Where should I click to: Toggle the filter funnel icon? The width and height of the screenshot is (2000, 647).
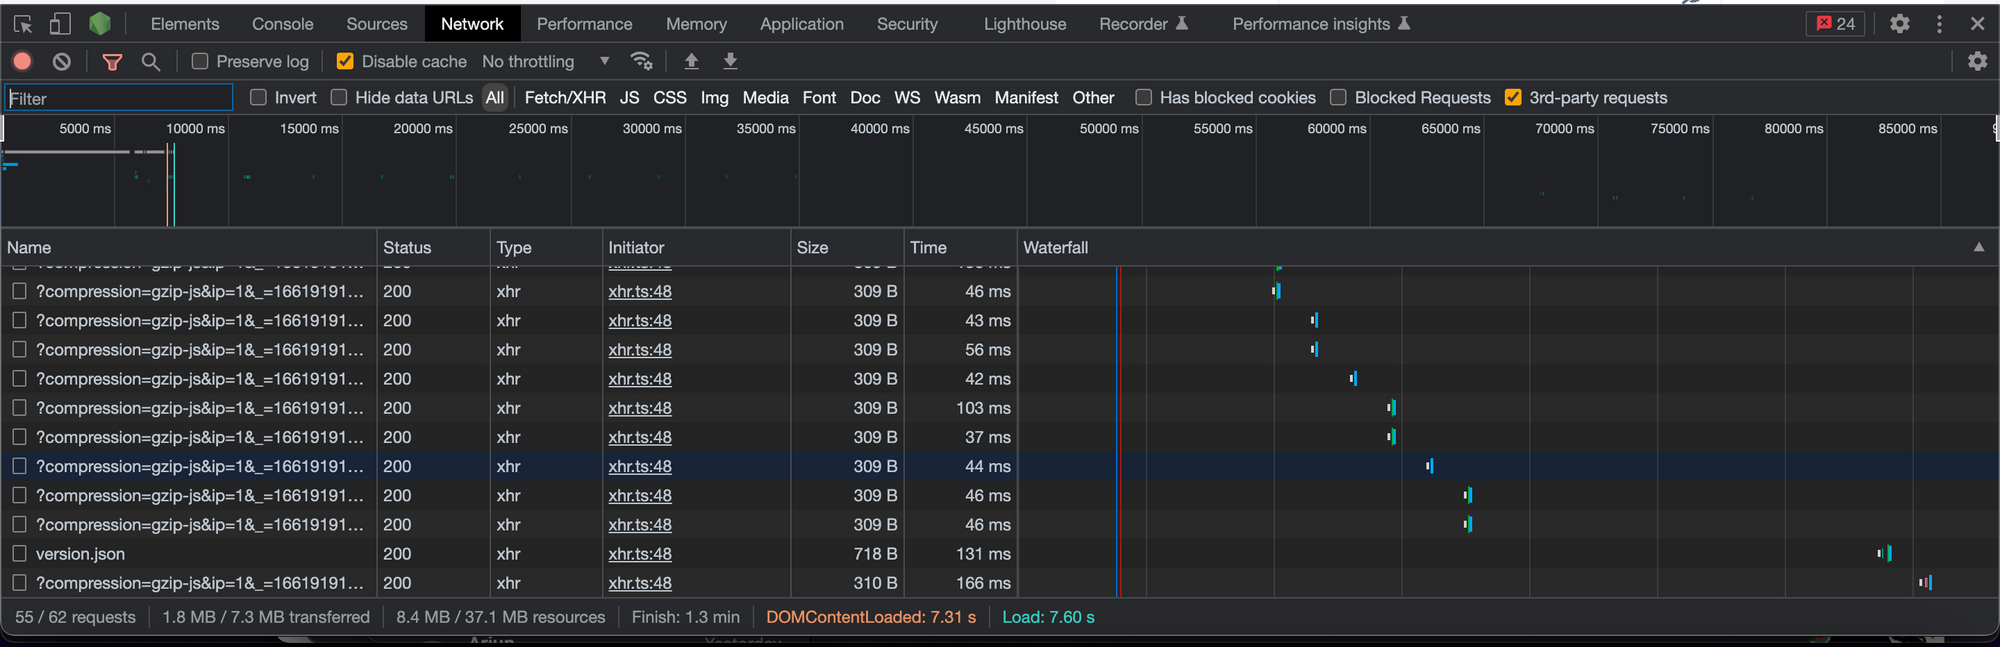pyautogui.click(x=112, y=62)
